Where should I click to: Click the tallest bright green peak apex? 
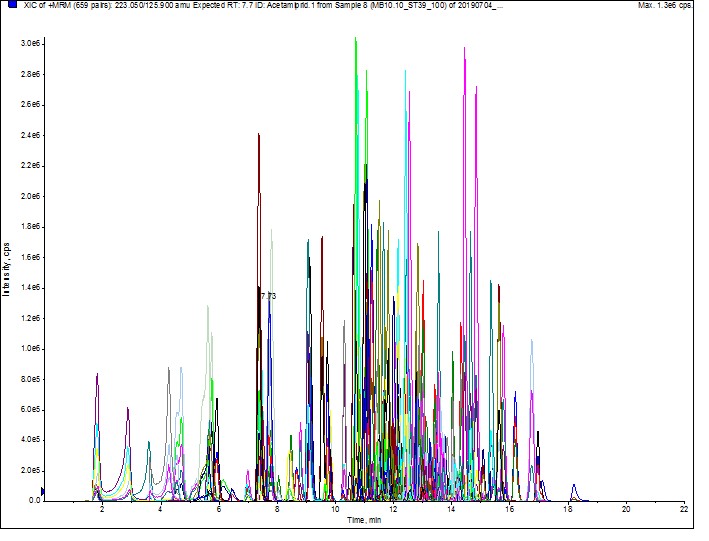coord(355,40)
